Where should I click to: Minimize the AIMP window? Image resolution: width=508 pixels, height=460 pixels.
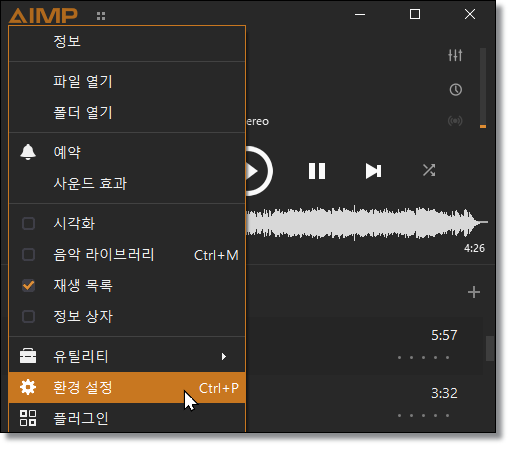tap(360, 14)
